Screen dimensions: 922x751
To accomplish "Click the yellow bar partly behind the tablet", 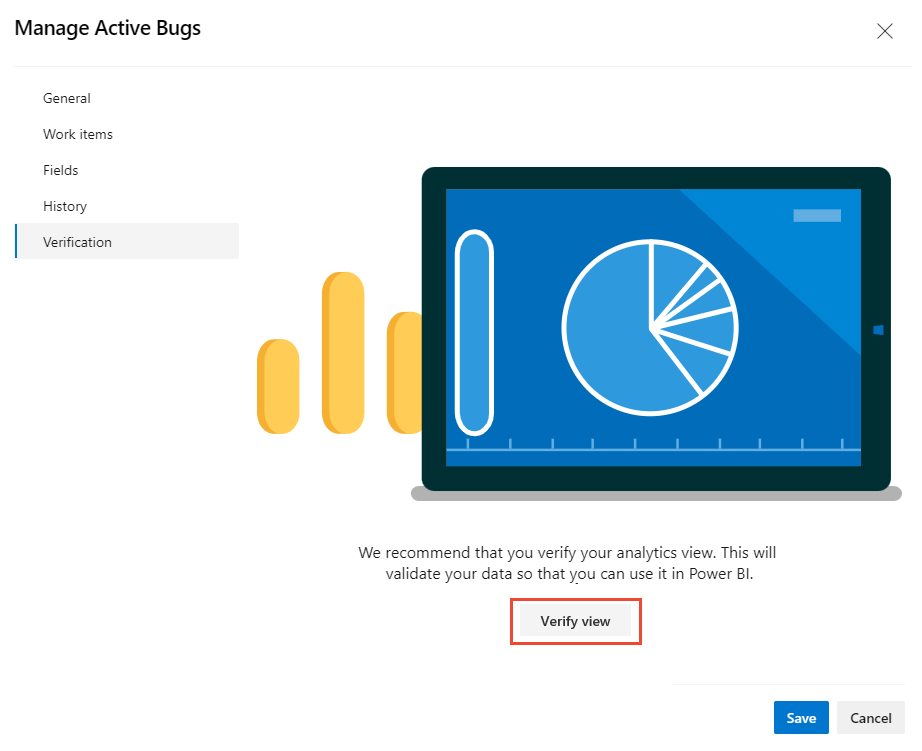I will [x=405, y=373].
